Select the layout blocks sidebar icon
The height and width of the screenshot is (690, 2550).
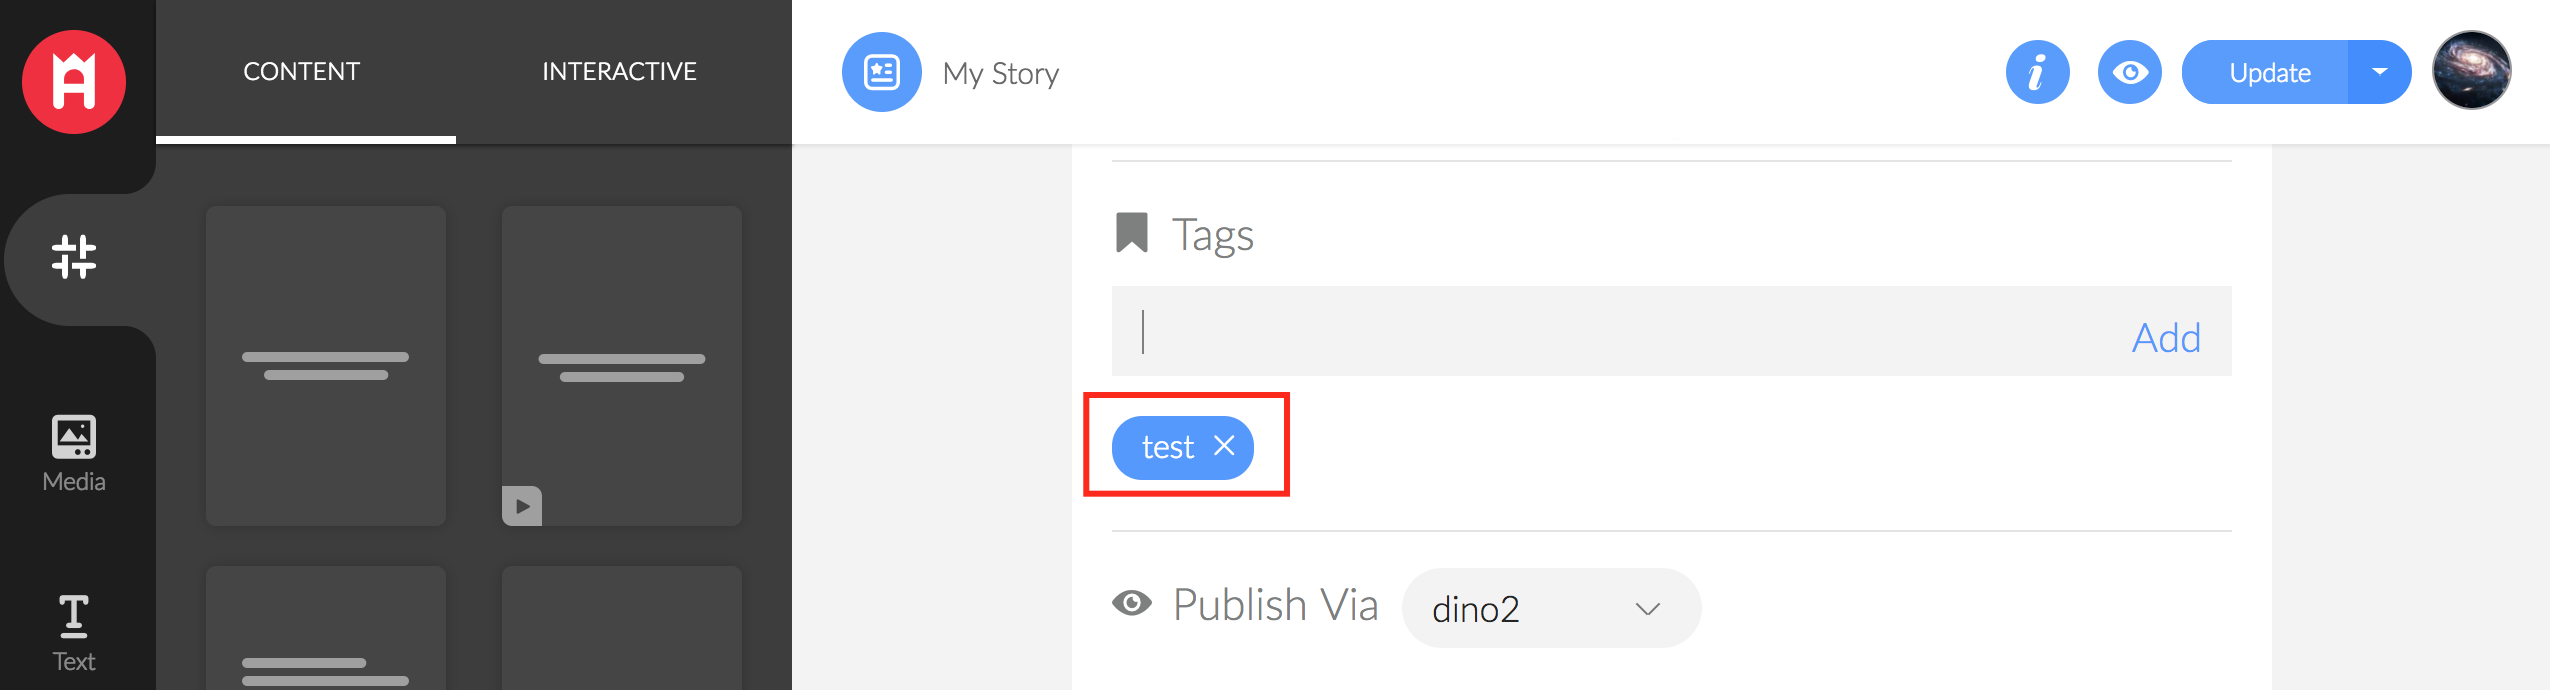coord(74,257)
